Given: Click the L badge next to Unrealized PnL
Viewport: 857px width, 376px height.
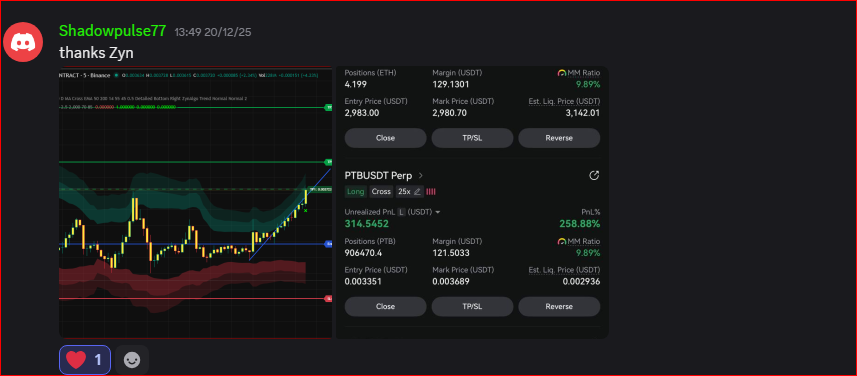Looking at the screenshot, I should [x=401, y=212].
